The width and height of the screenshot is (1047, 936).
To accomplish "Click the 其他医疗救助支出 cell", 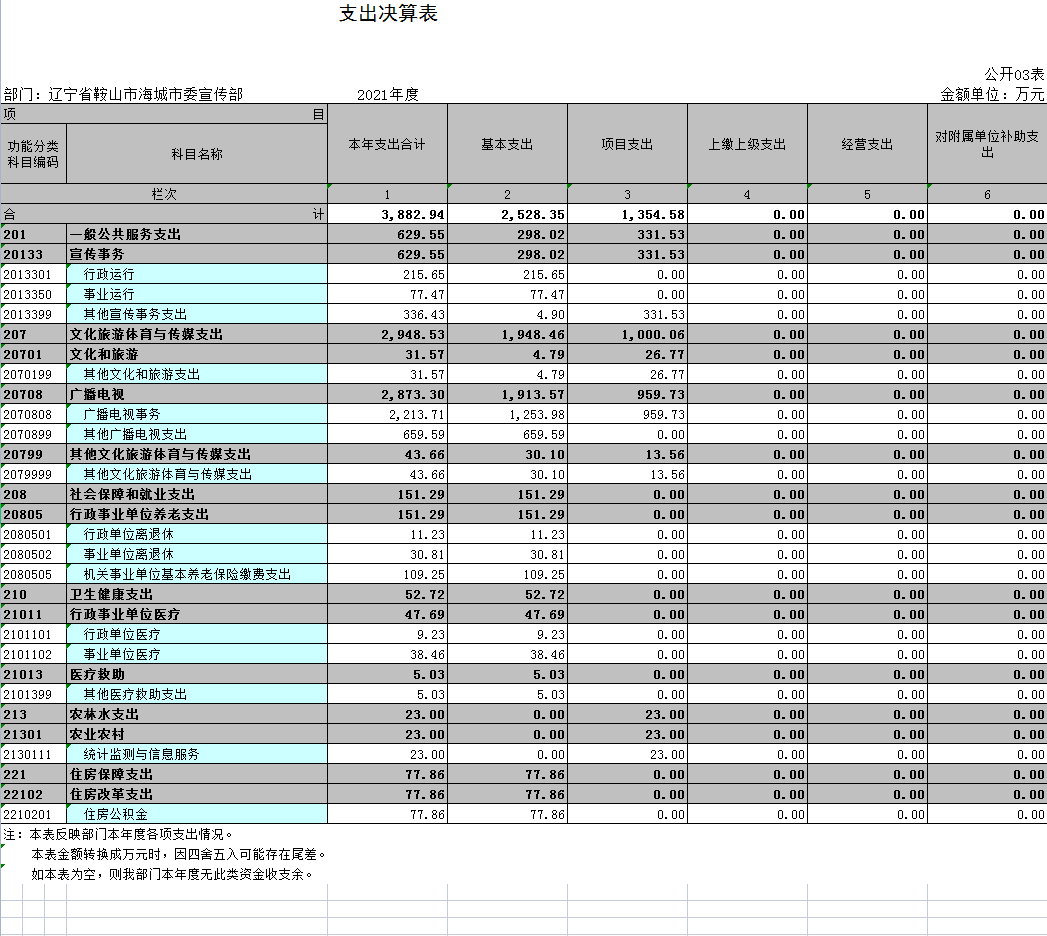I will pos(197,695).
